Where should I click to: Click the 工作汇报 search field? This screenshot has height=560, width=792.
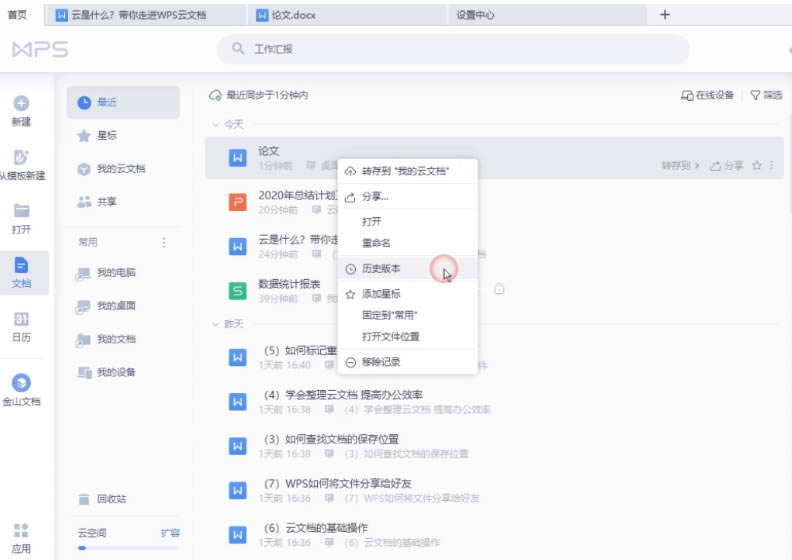(x=453, y=49)
